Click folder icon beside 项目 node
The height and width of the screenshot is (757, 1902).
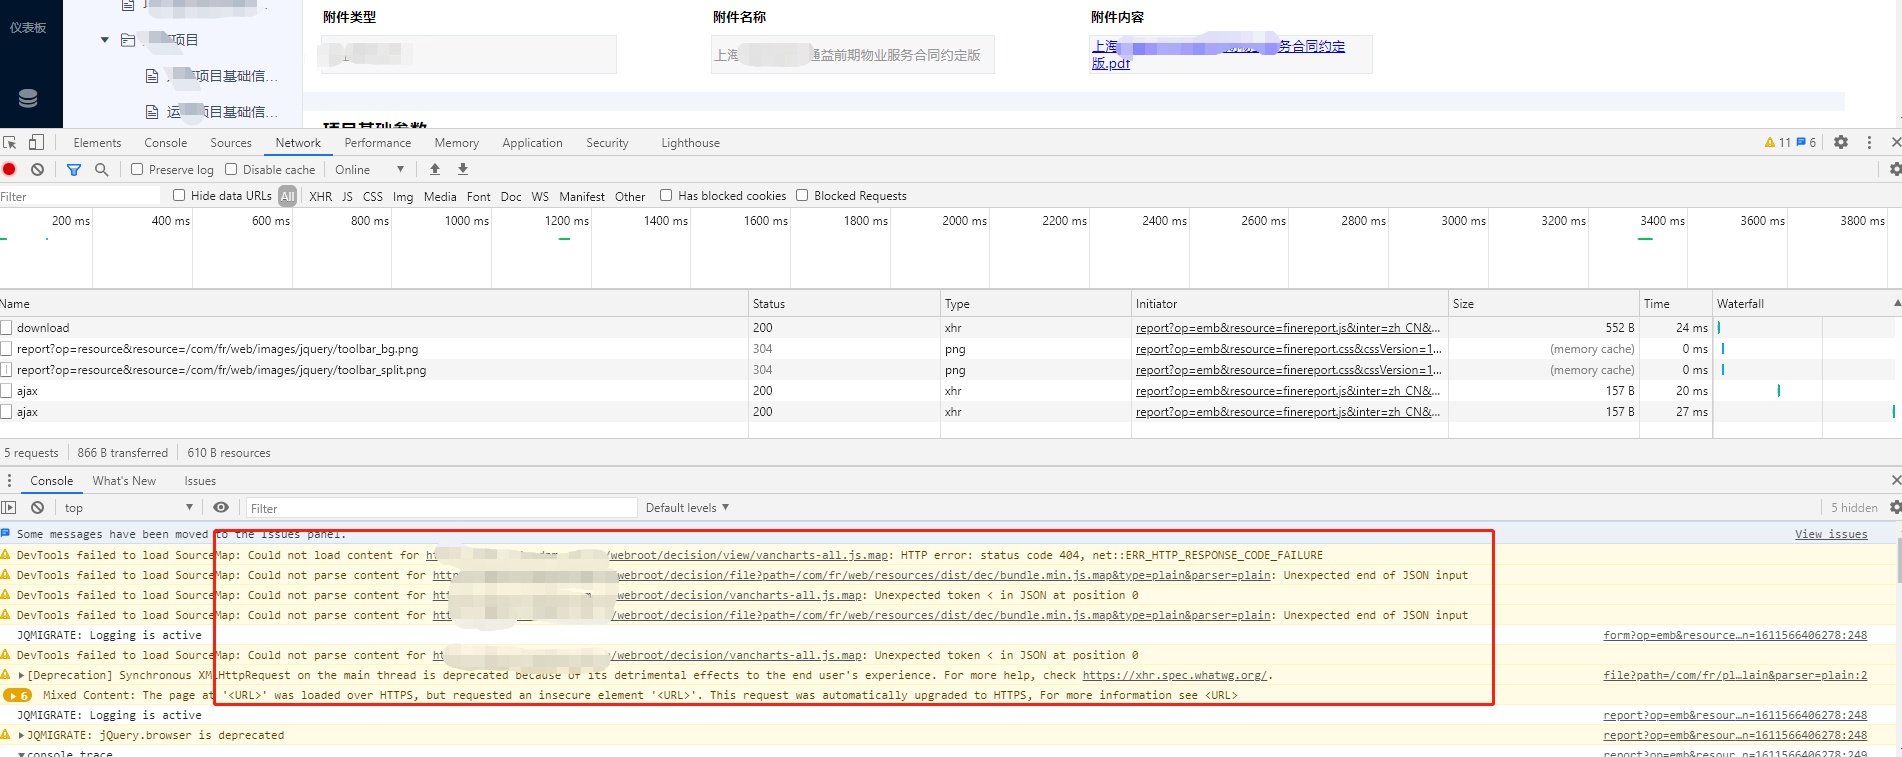[x=128, y=40]
